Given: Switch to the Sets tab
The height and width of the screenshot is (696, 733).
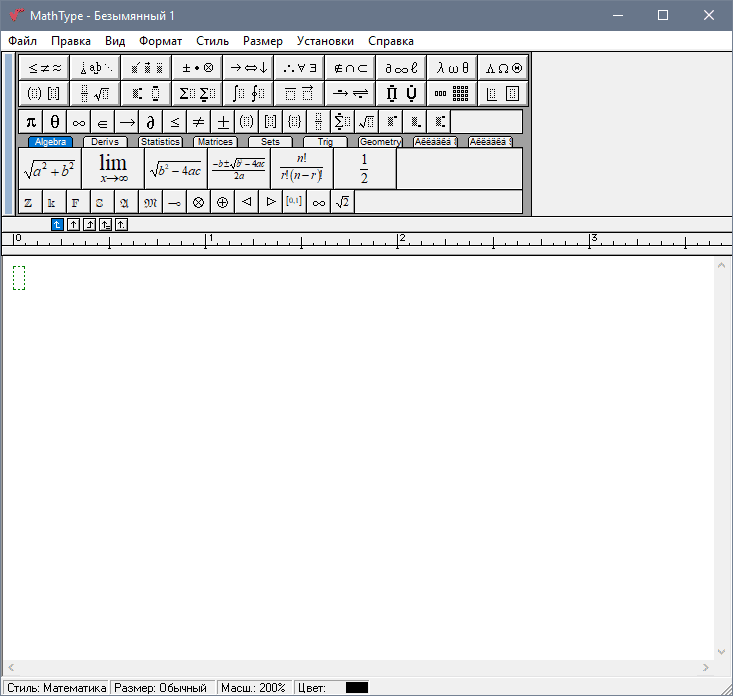Looking at the screenshot, I should point(270,142).
